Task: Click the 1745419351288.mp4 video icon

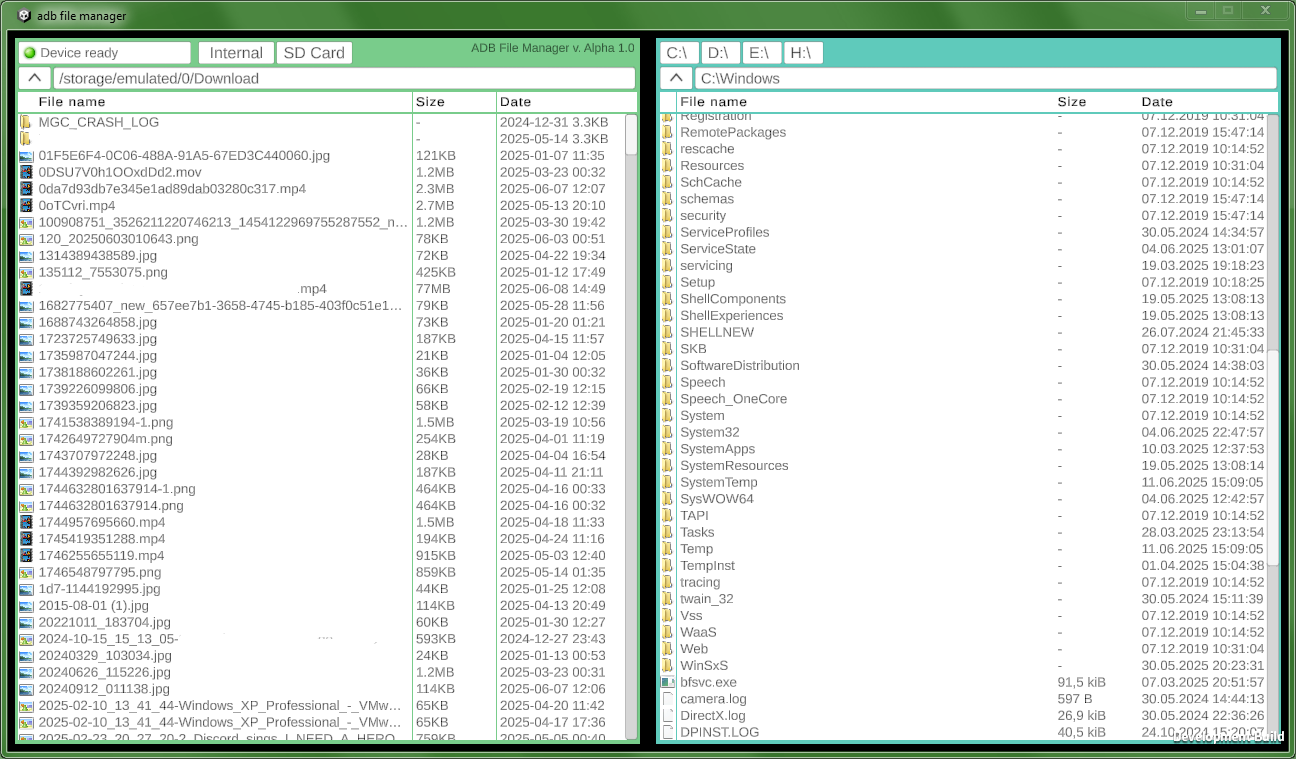Action: 26,539
